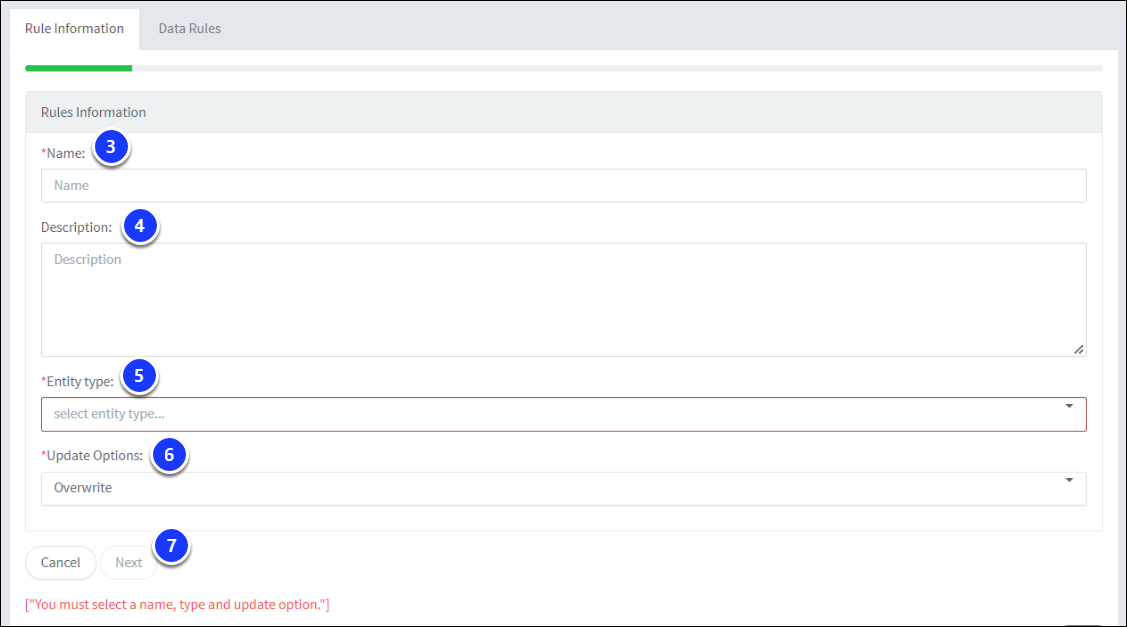This screenshot has width=1127, height=627.
Task: Click the '*Name:' field label
Action: coord(63,153)
